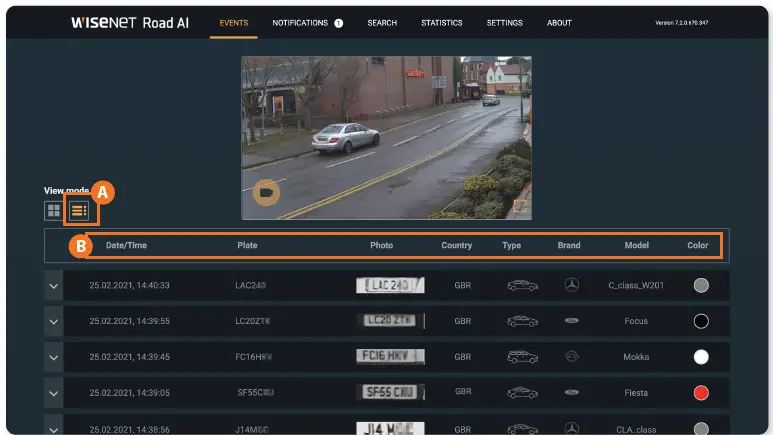
Task: Click the fullscreen icon on video preview
Action: (x=520, y=206)
